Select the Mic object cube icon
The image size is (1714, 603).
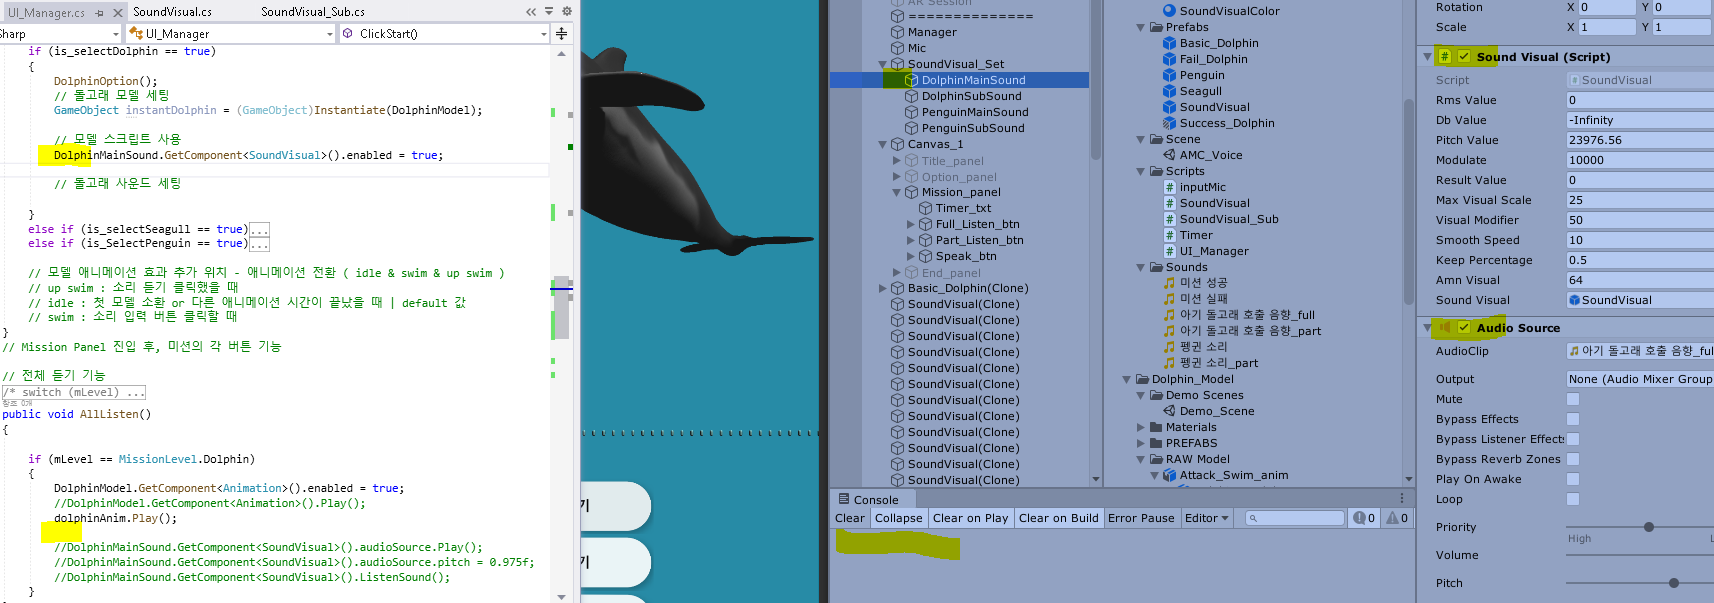[897, 48]
